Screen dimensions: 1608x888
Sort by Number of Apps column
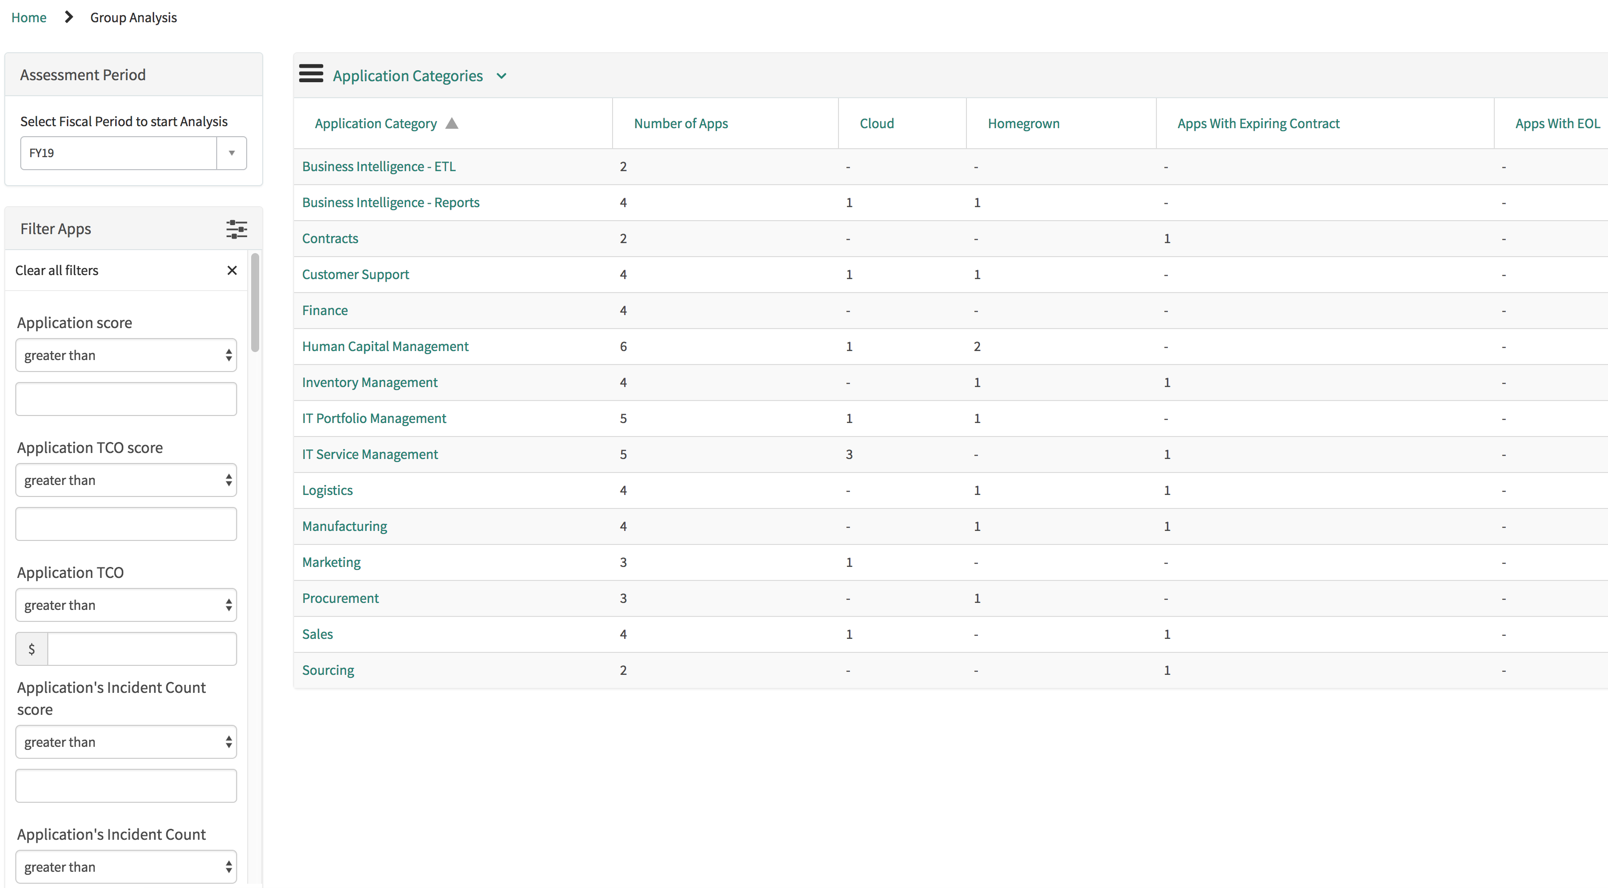click(x=681, y=124)
